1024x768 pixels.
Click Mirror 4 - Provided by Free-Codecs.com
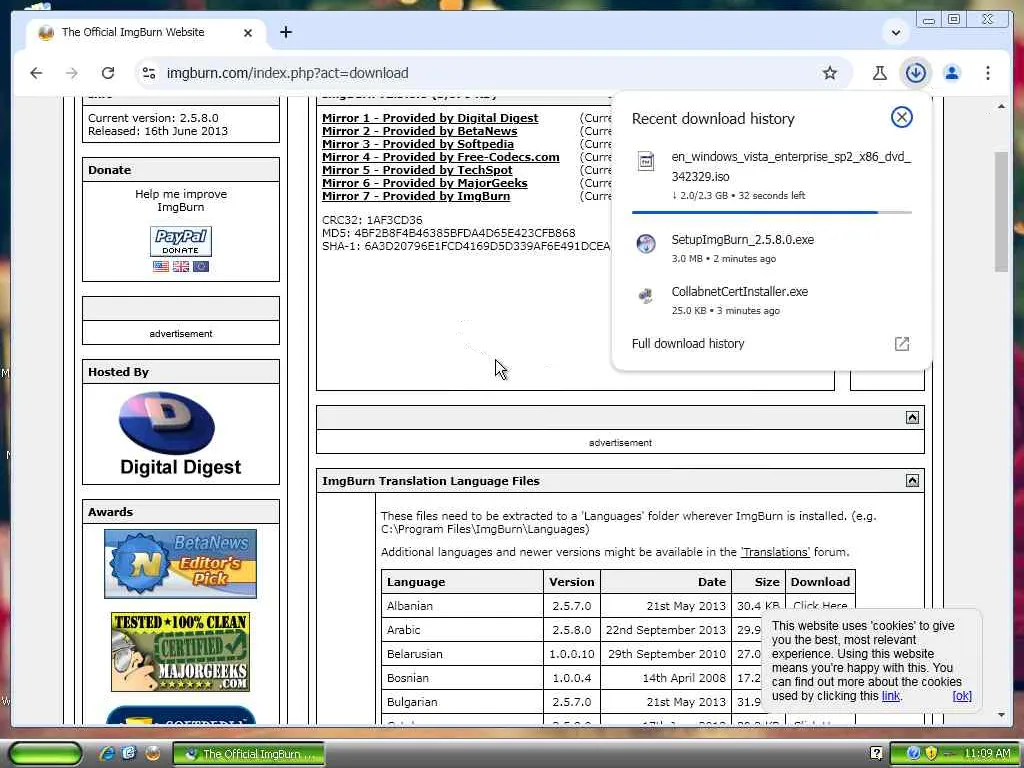coord(441,157)
